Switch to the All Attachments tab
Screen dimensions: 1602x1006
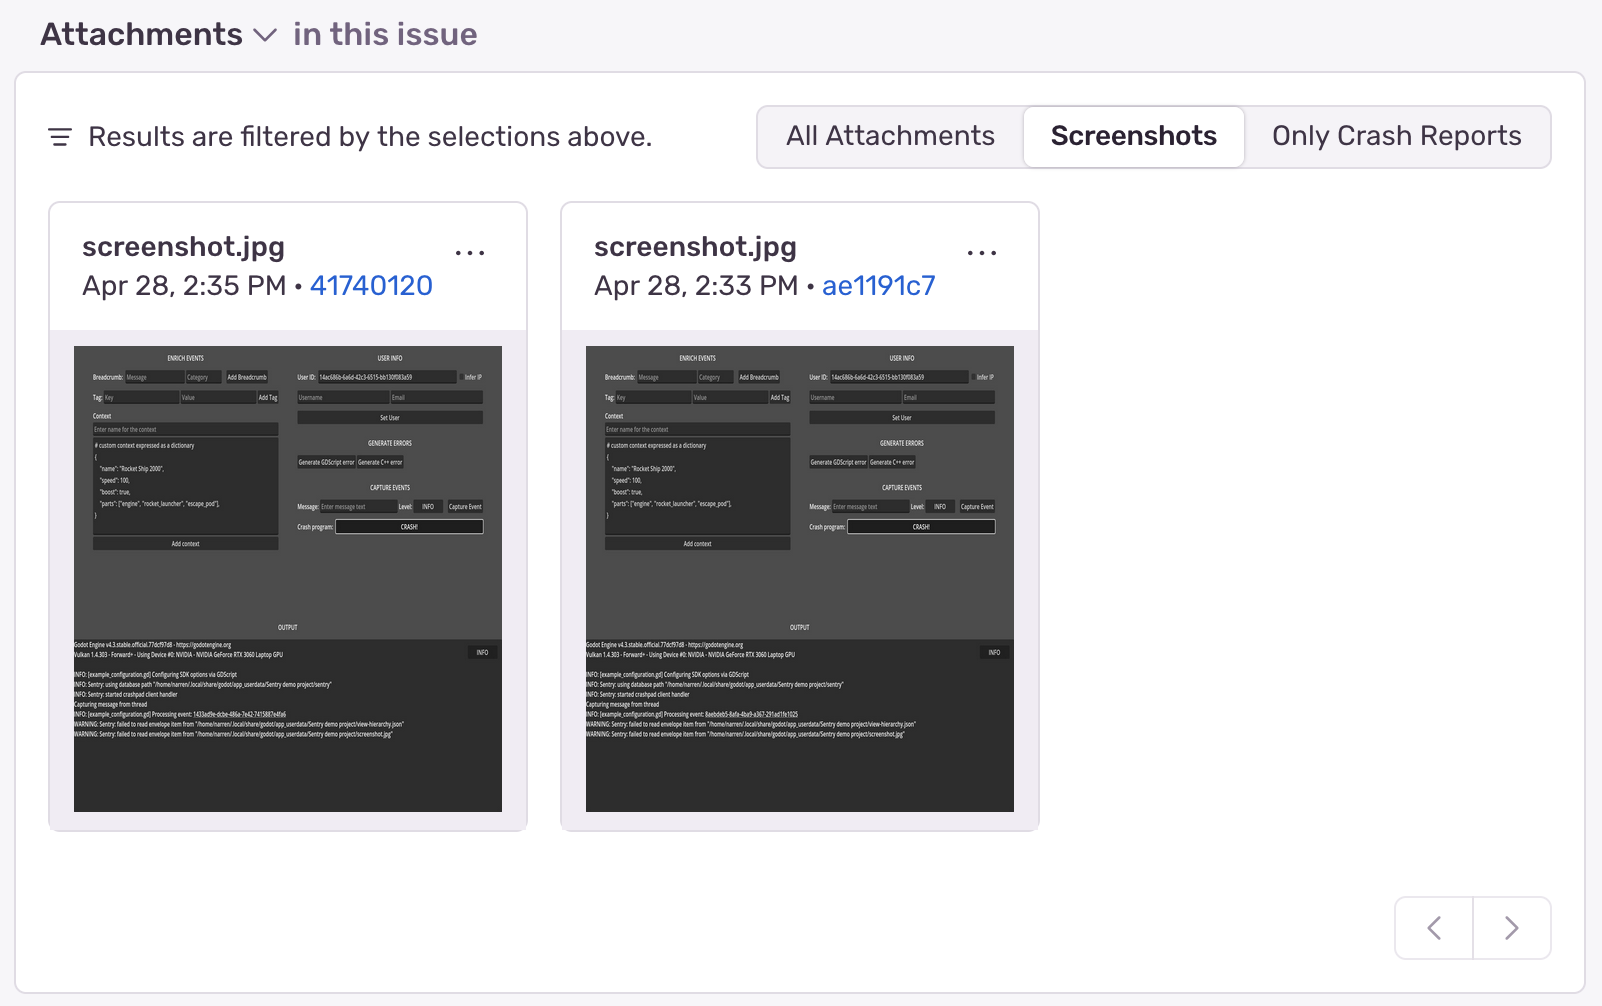pos(889,136)
